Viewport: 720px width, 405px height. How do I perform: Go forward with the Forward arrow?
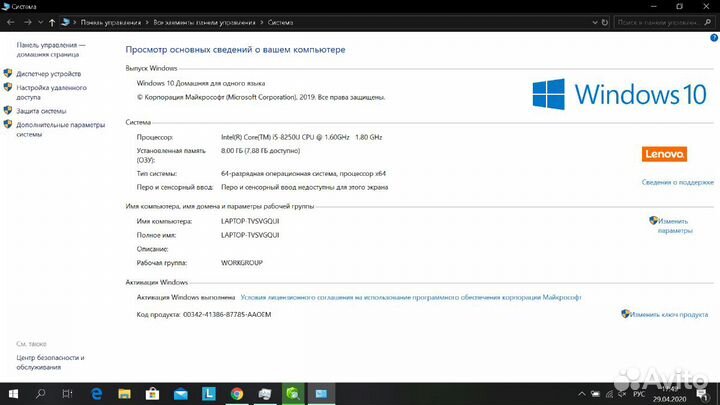tap(28, 22)
